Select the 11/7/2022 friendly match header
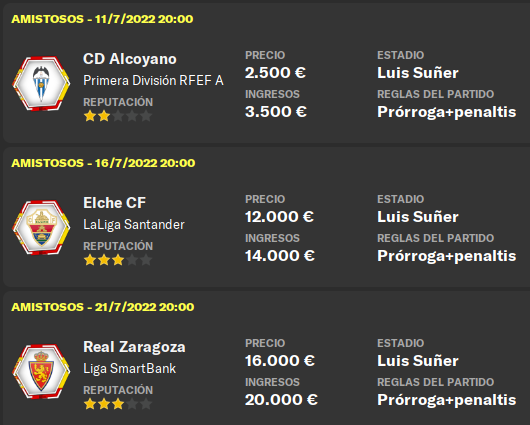Image resolution: width=530 pixels, height=425 pixels. 102,19
